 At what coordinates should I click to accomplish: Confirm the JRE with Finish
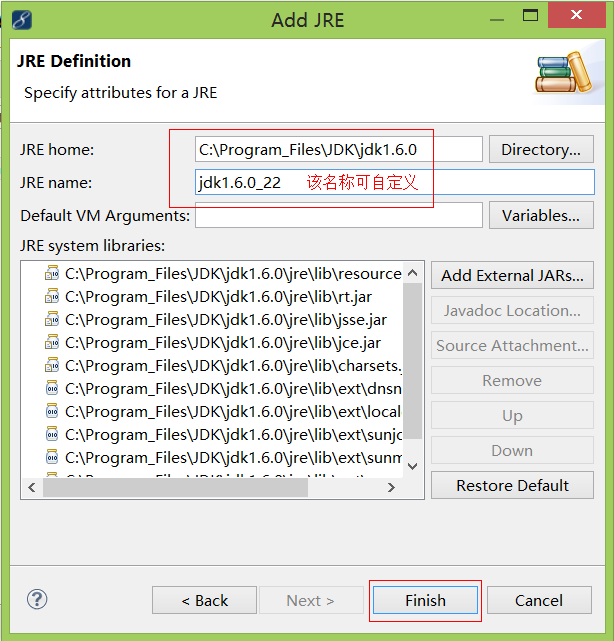[425, 600]
